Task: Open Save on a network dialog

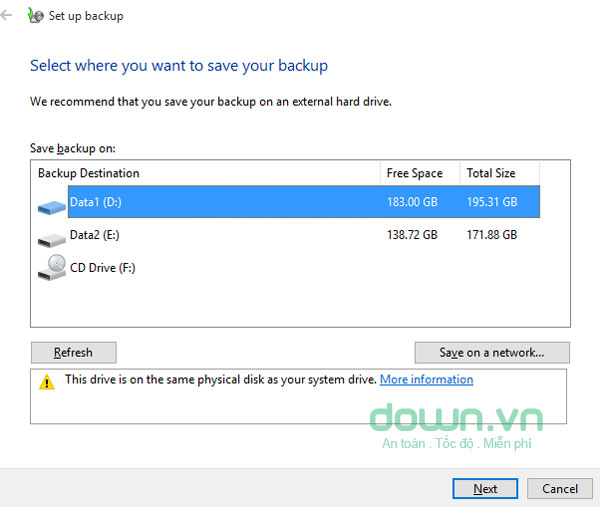Action: point(492,352)
